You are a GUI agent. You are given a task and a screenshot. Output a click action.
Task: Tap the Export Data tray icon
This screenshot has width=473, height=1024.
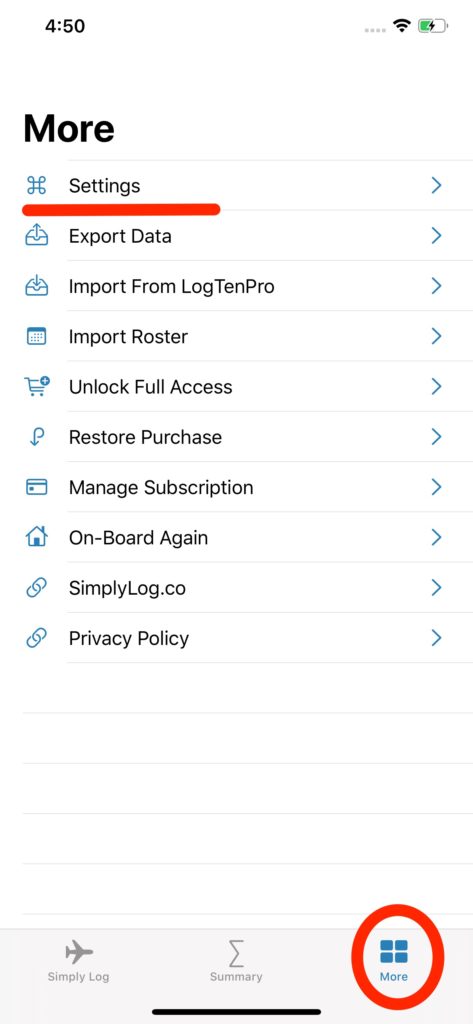[37, 235]
